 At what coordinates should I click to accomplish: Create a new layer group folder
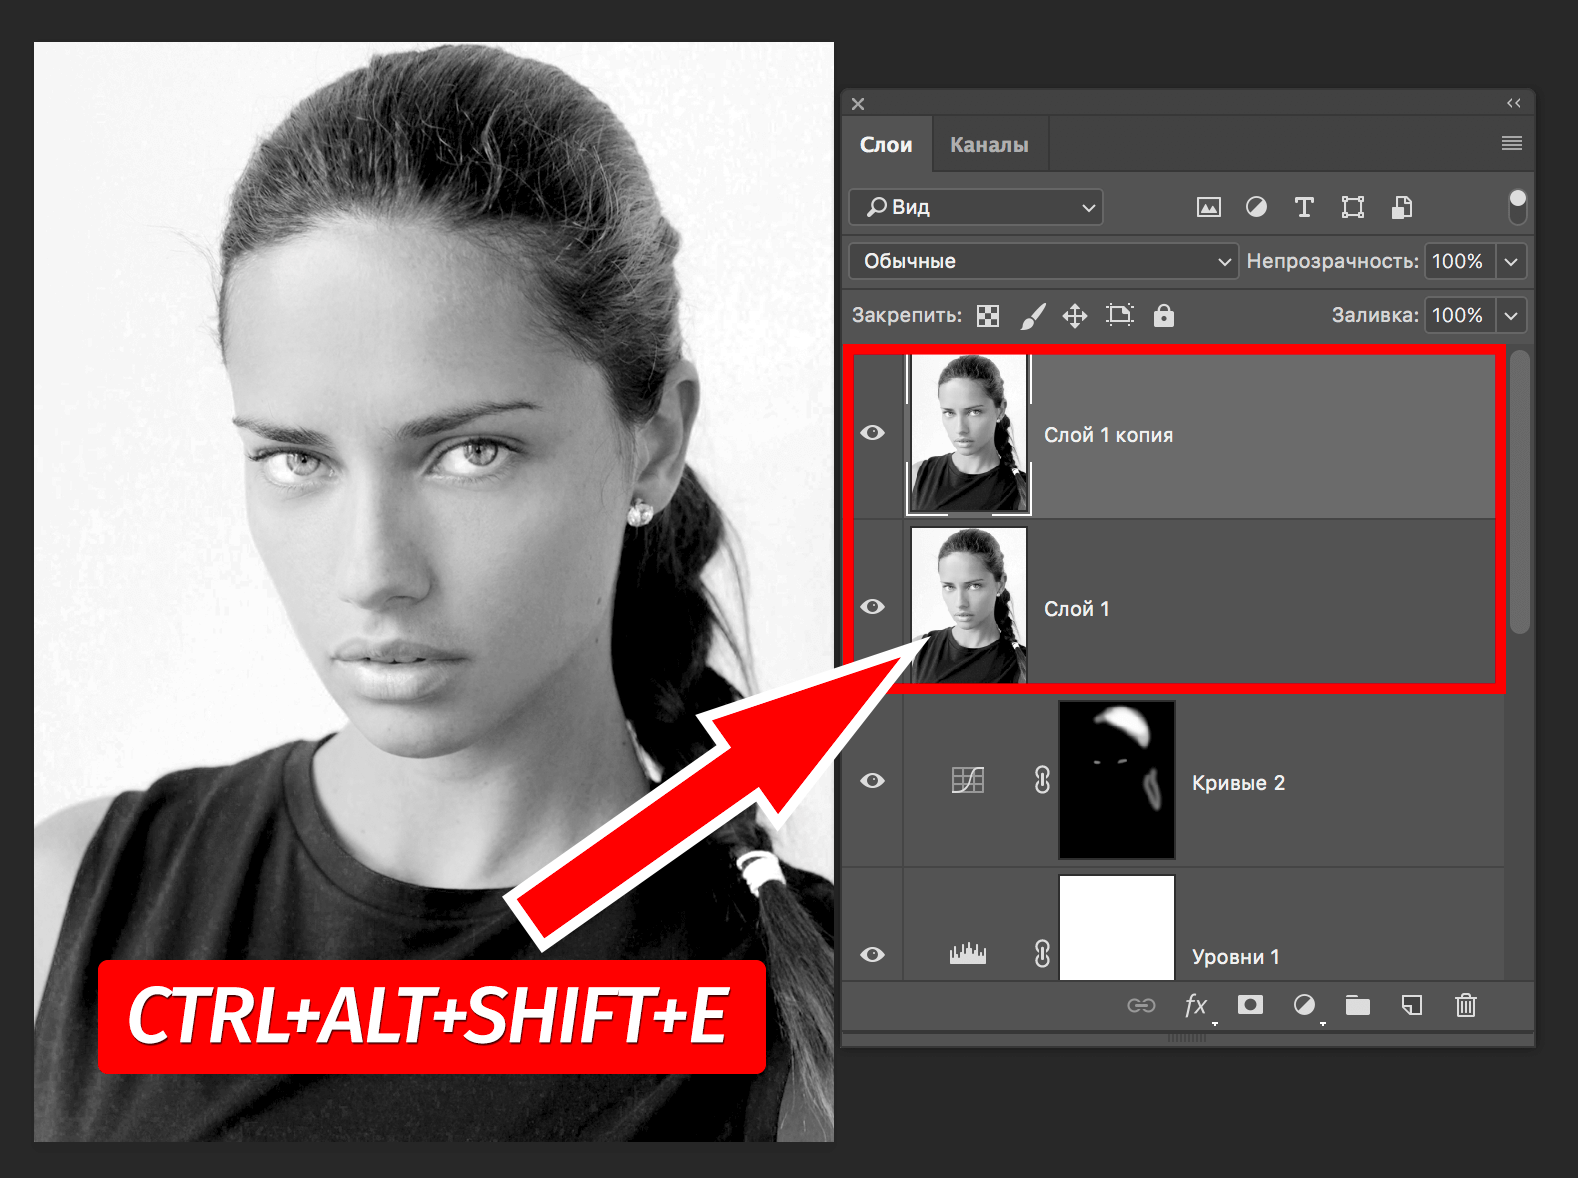point(1357,1005)
